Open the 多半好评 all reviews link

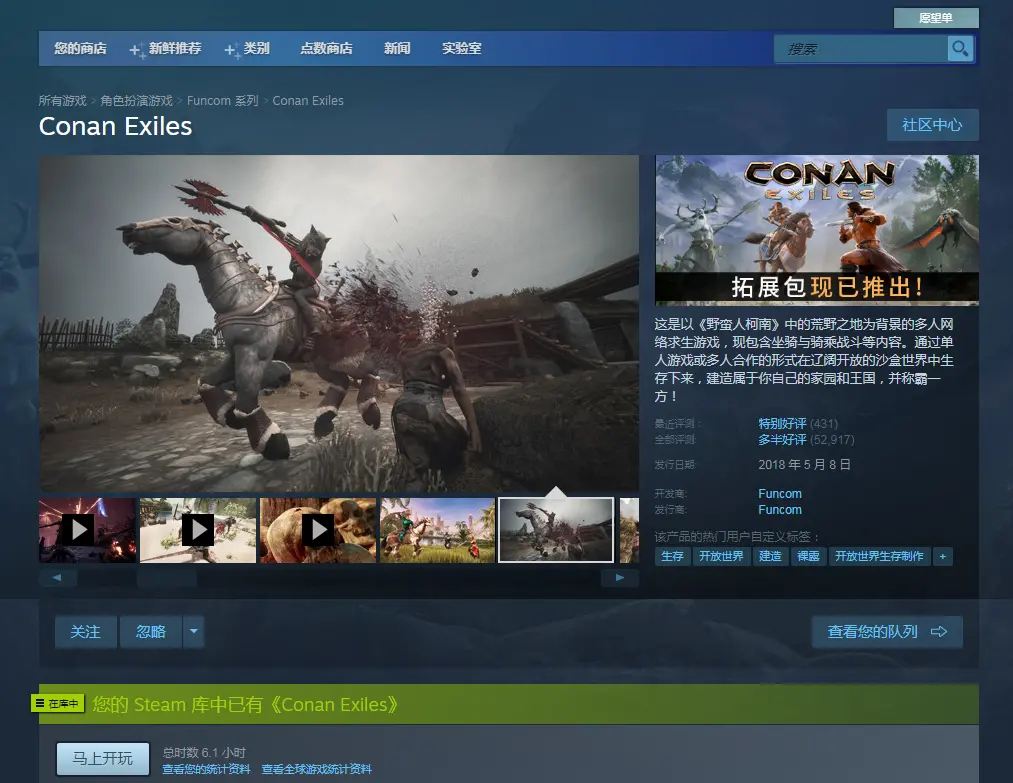[x=782, y=440]
